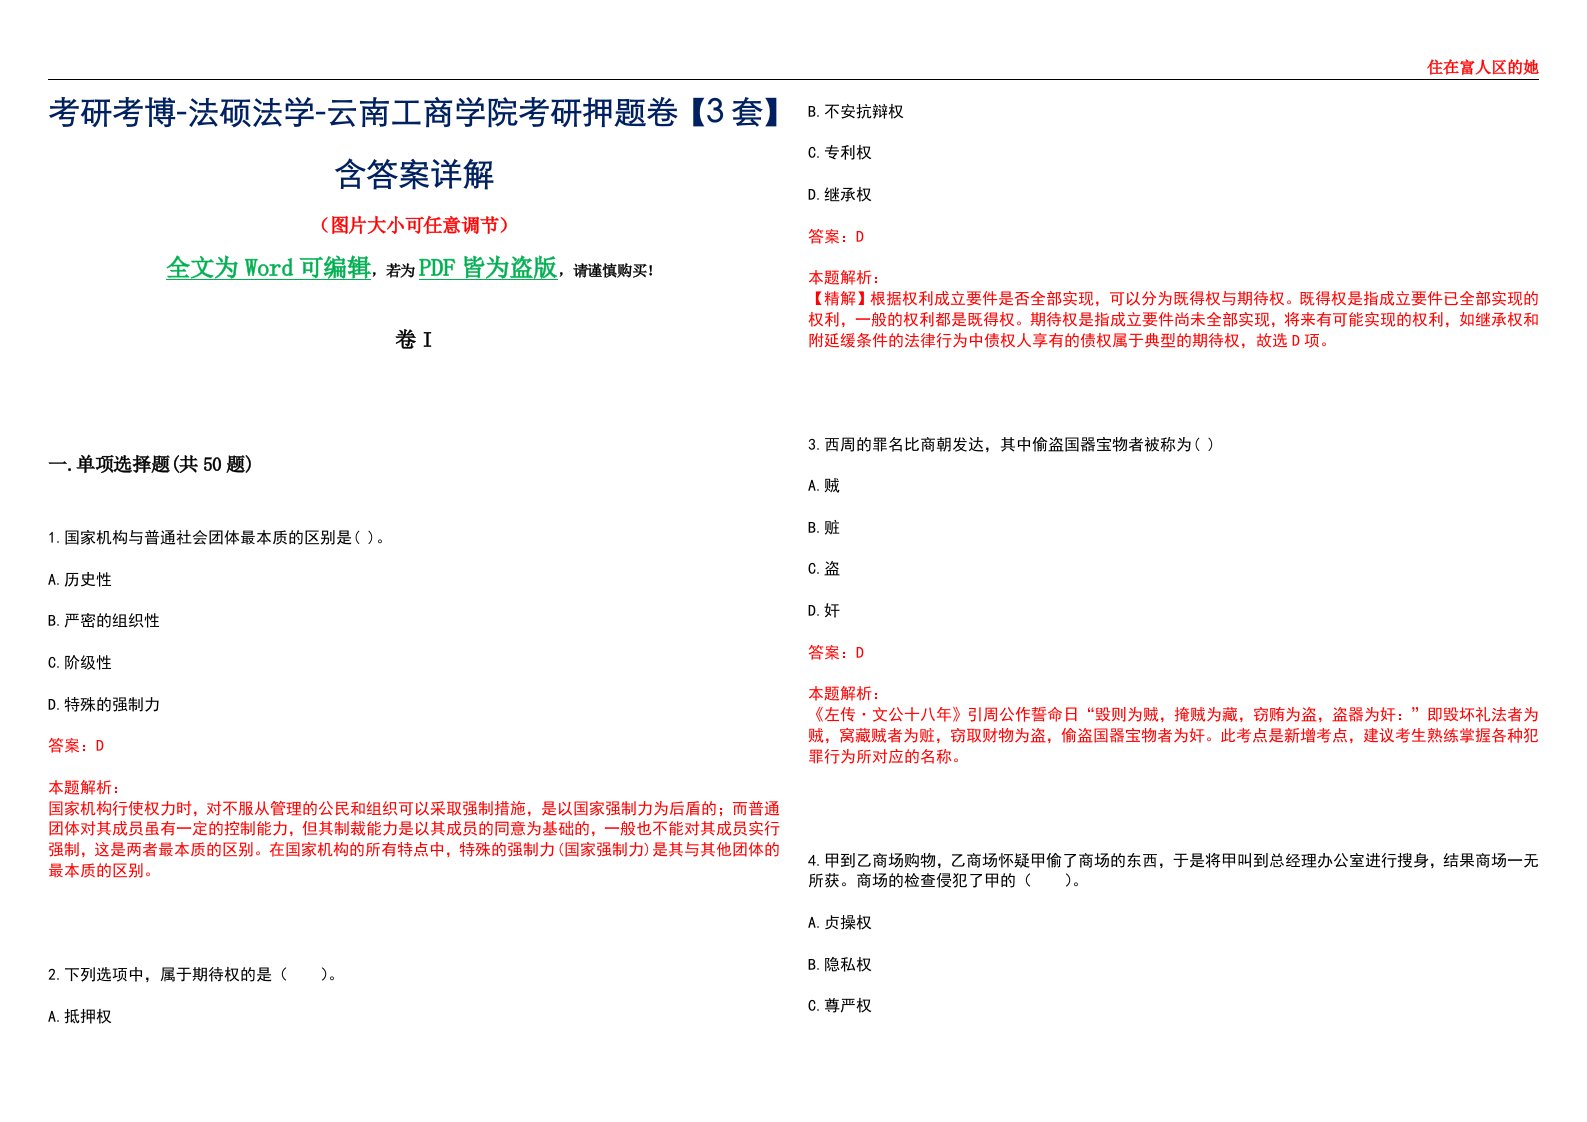Select option A.抵押权
1587x1122 pixels.
[80, 1017]
